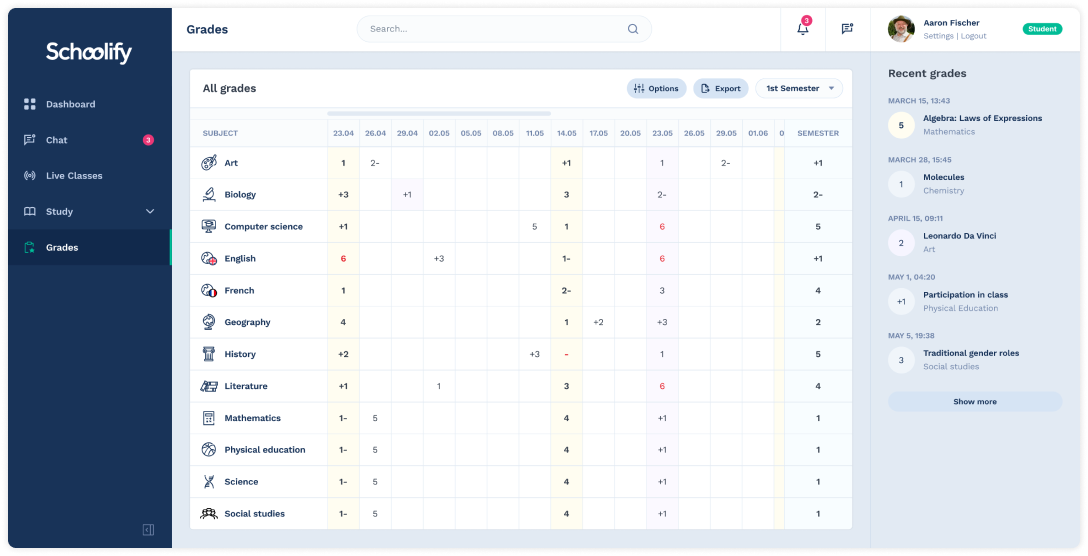Click the Mathematics calculator icon
Image resolution: width=1088 pixels, height=556 pixels.
click(x=209, y=418)
